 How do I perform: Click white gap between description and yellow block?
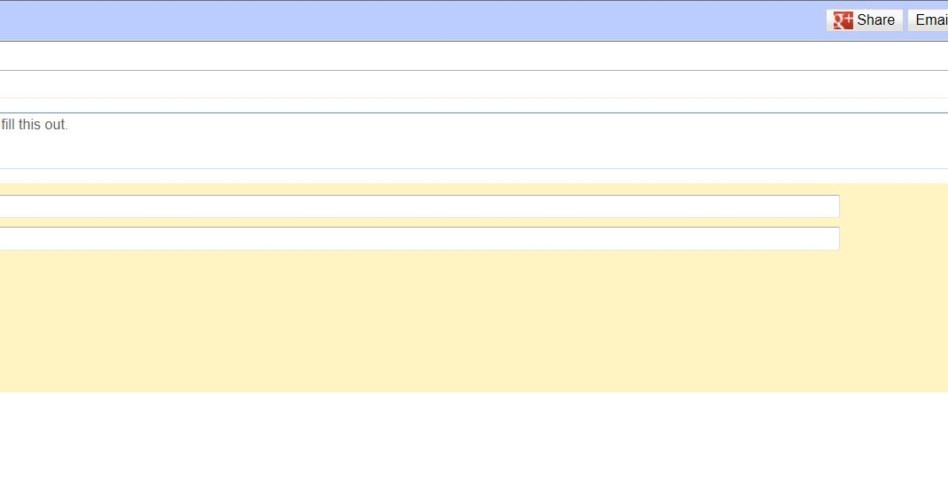(474, 176)
